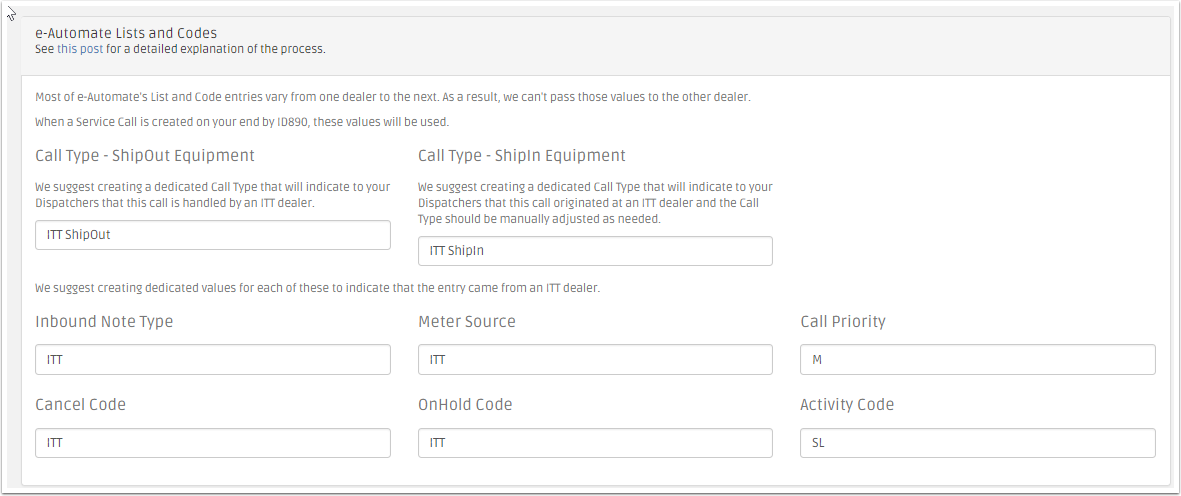Viewport: 1181px width, 496px height.
Task: Click the 'Cancel Code' label
Action: tap(81, 404)
